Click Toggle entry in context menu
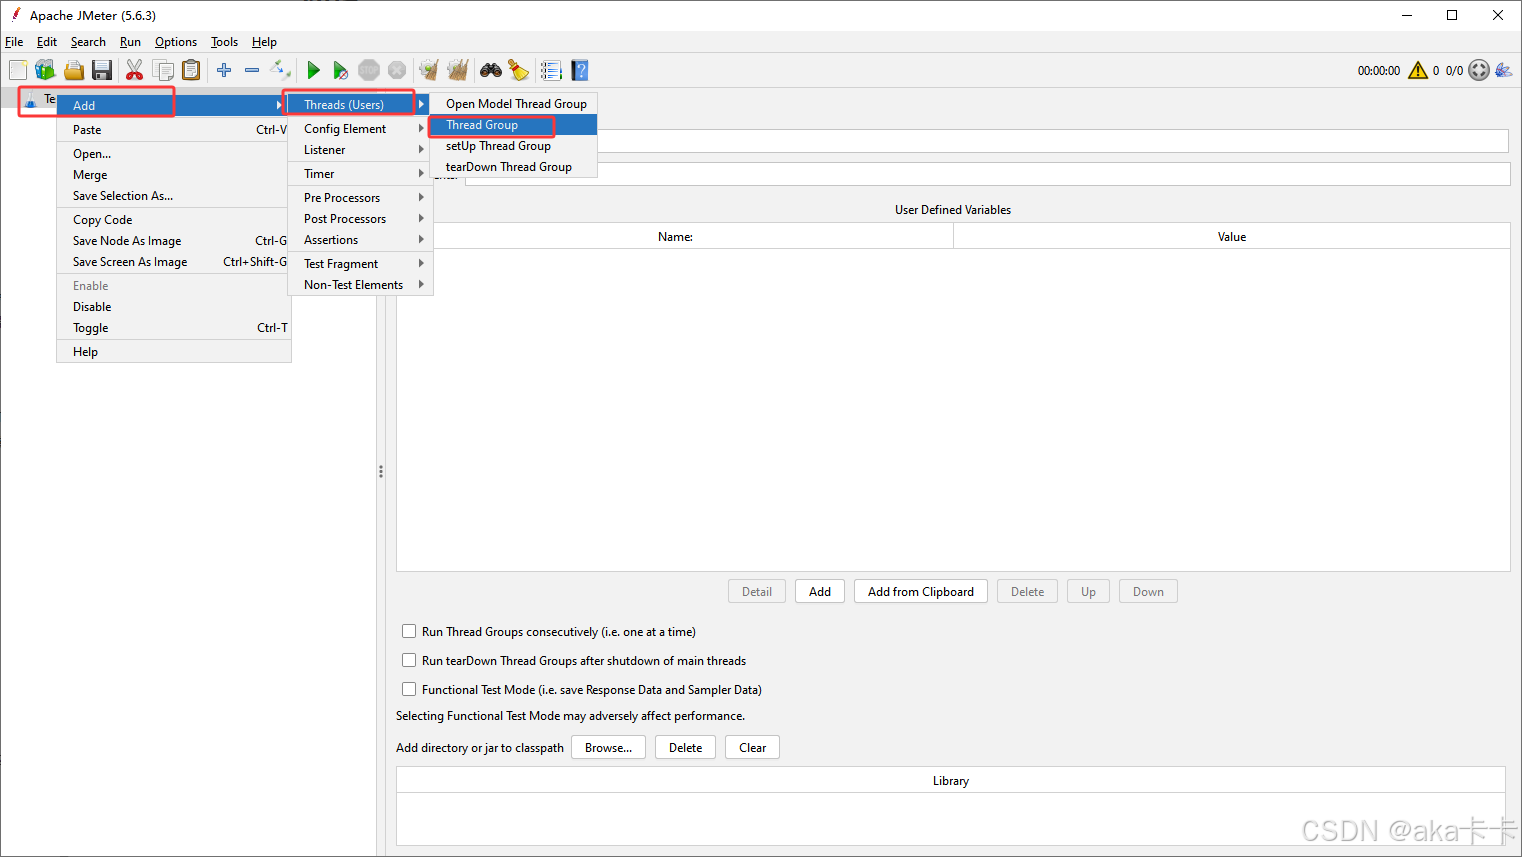1522x857 pixels. pyautogui.click(x=174, y=328)
